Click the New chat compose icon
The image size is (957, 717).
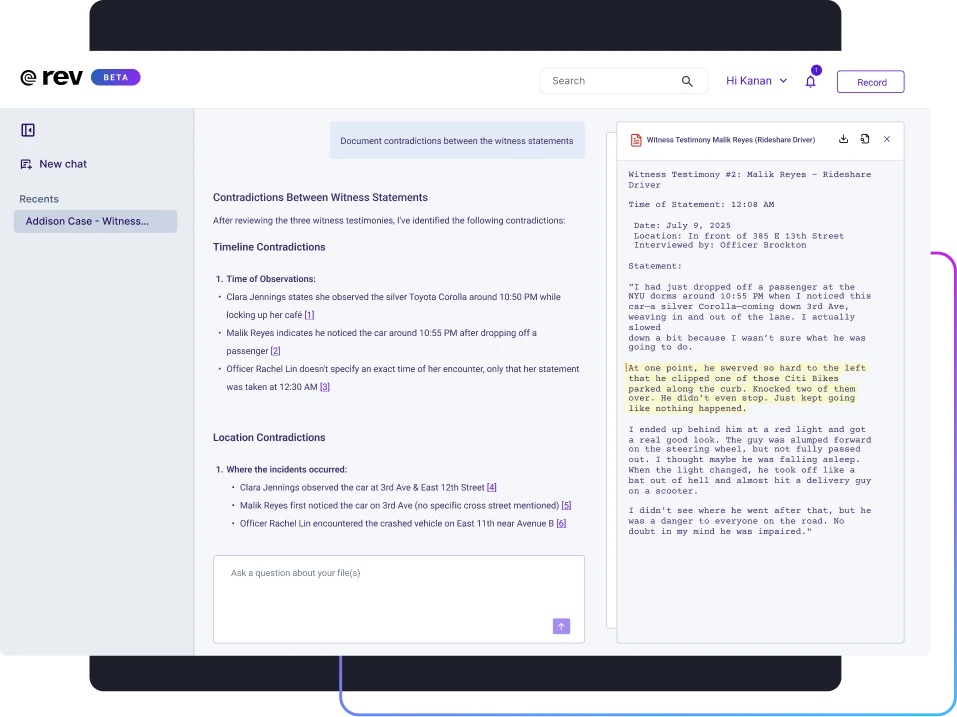point(26,164)
